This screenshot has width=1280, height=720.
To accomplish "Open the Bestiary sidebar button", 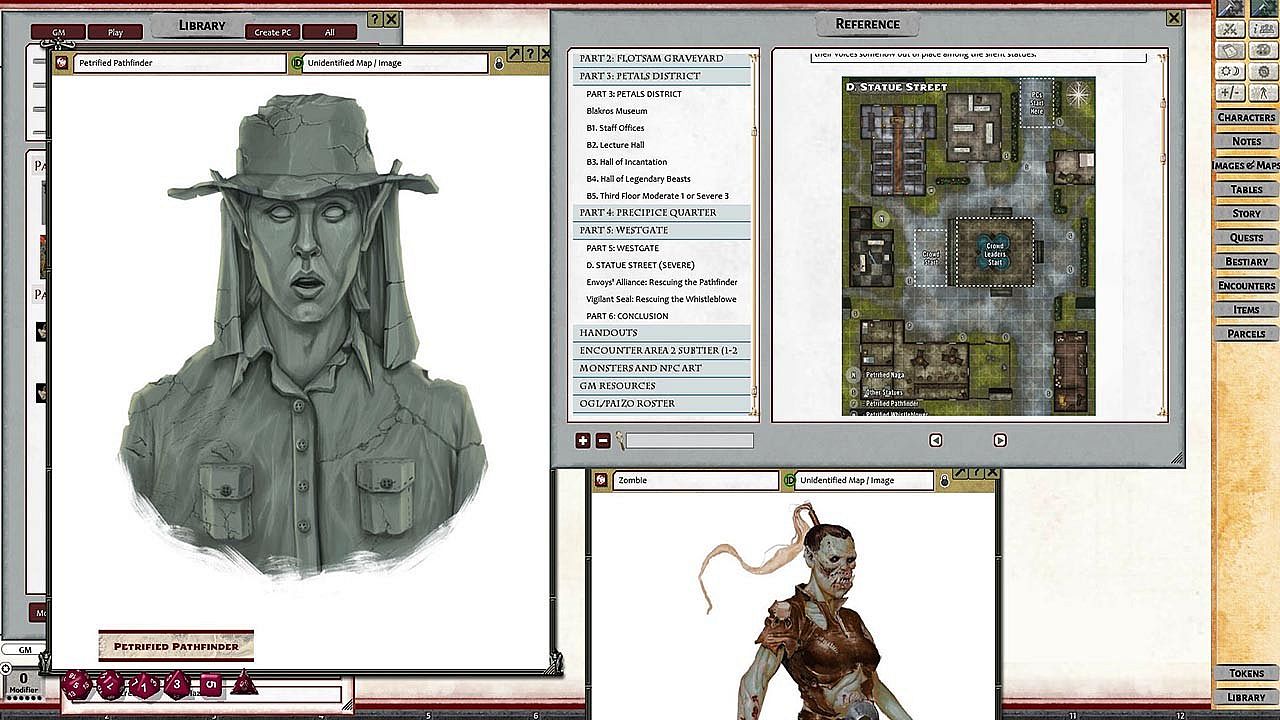I will coord(1246,261).
